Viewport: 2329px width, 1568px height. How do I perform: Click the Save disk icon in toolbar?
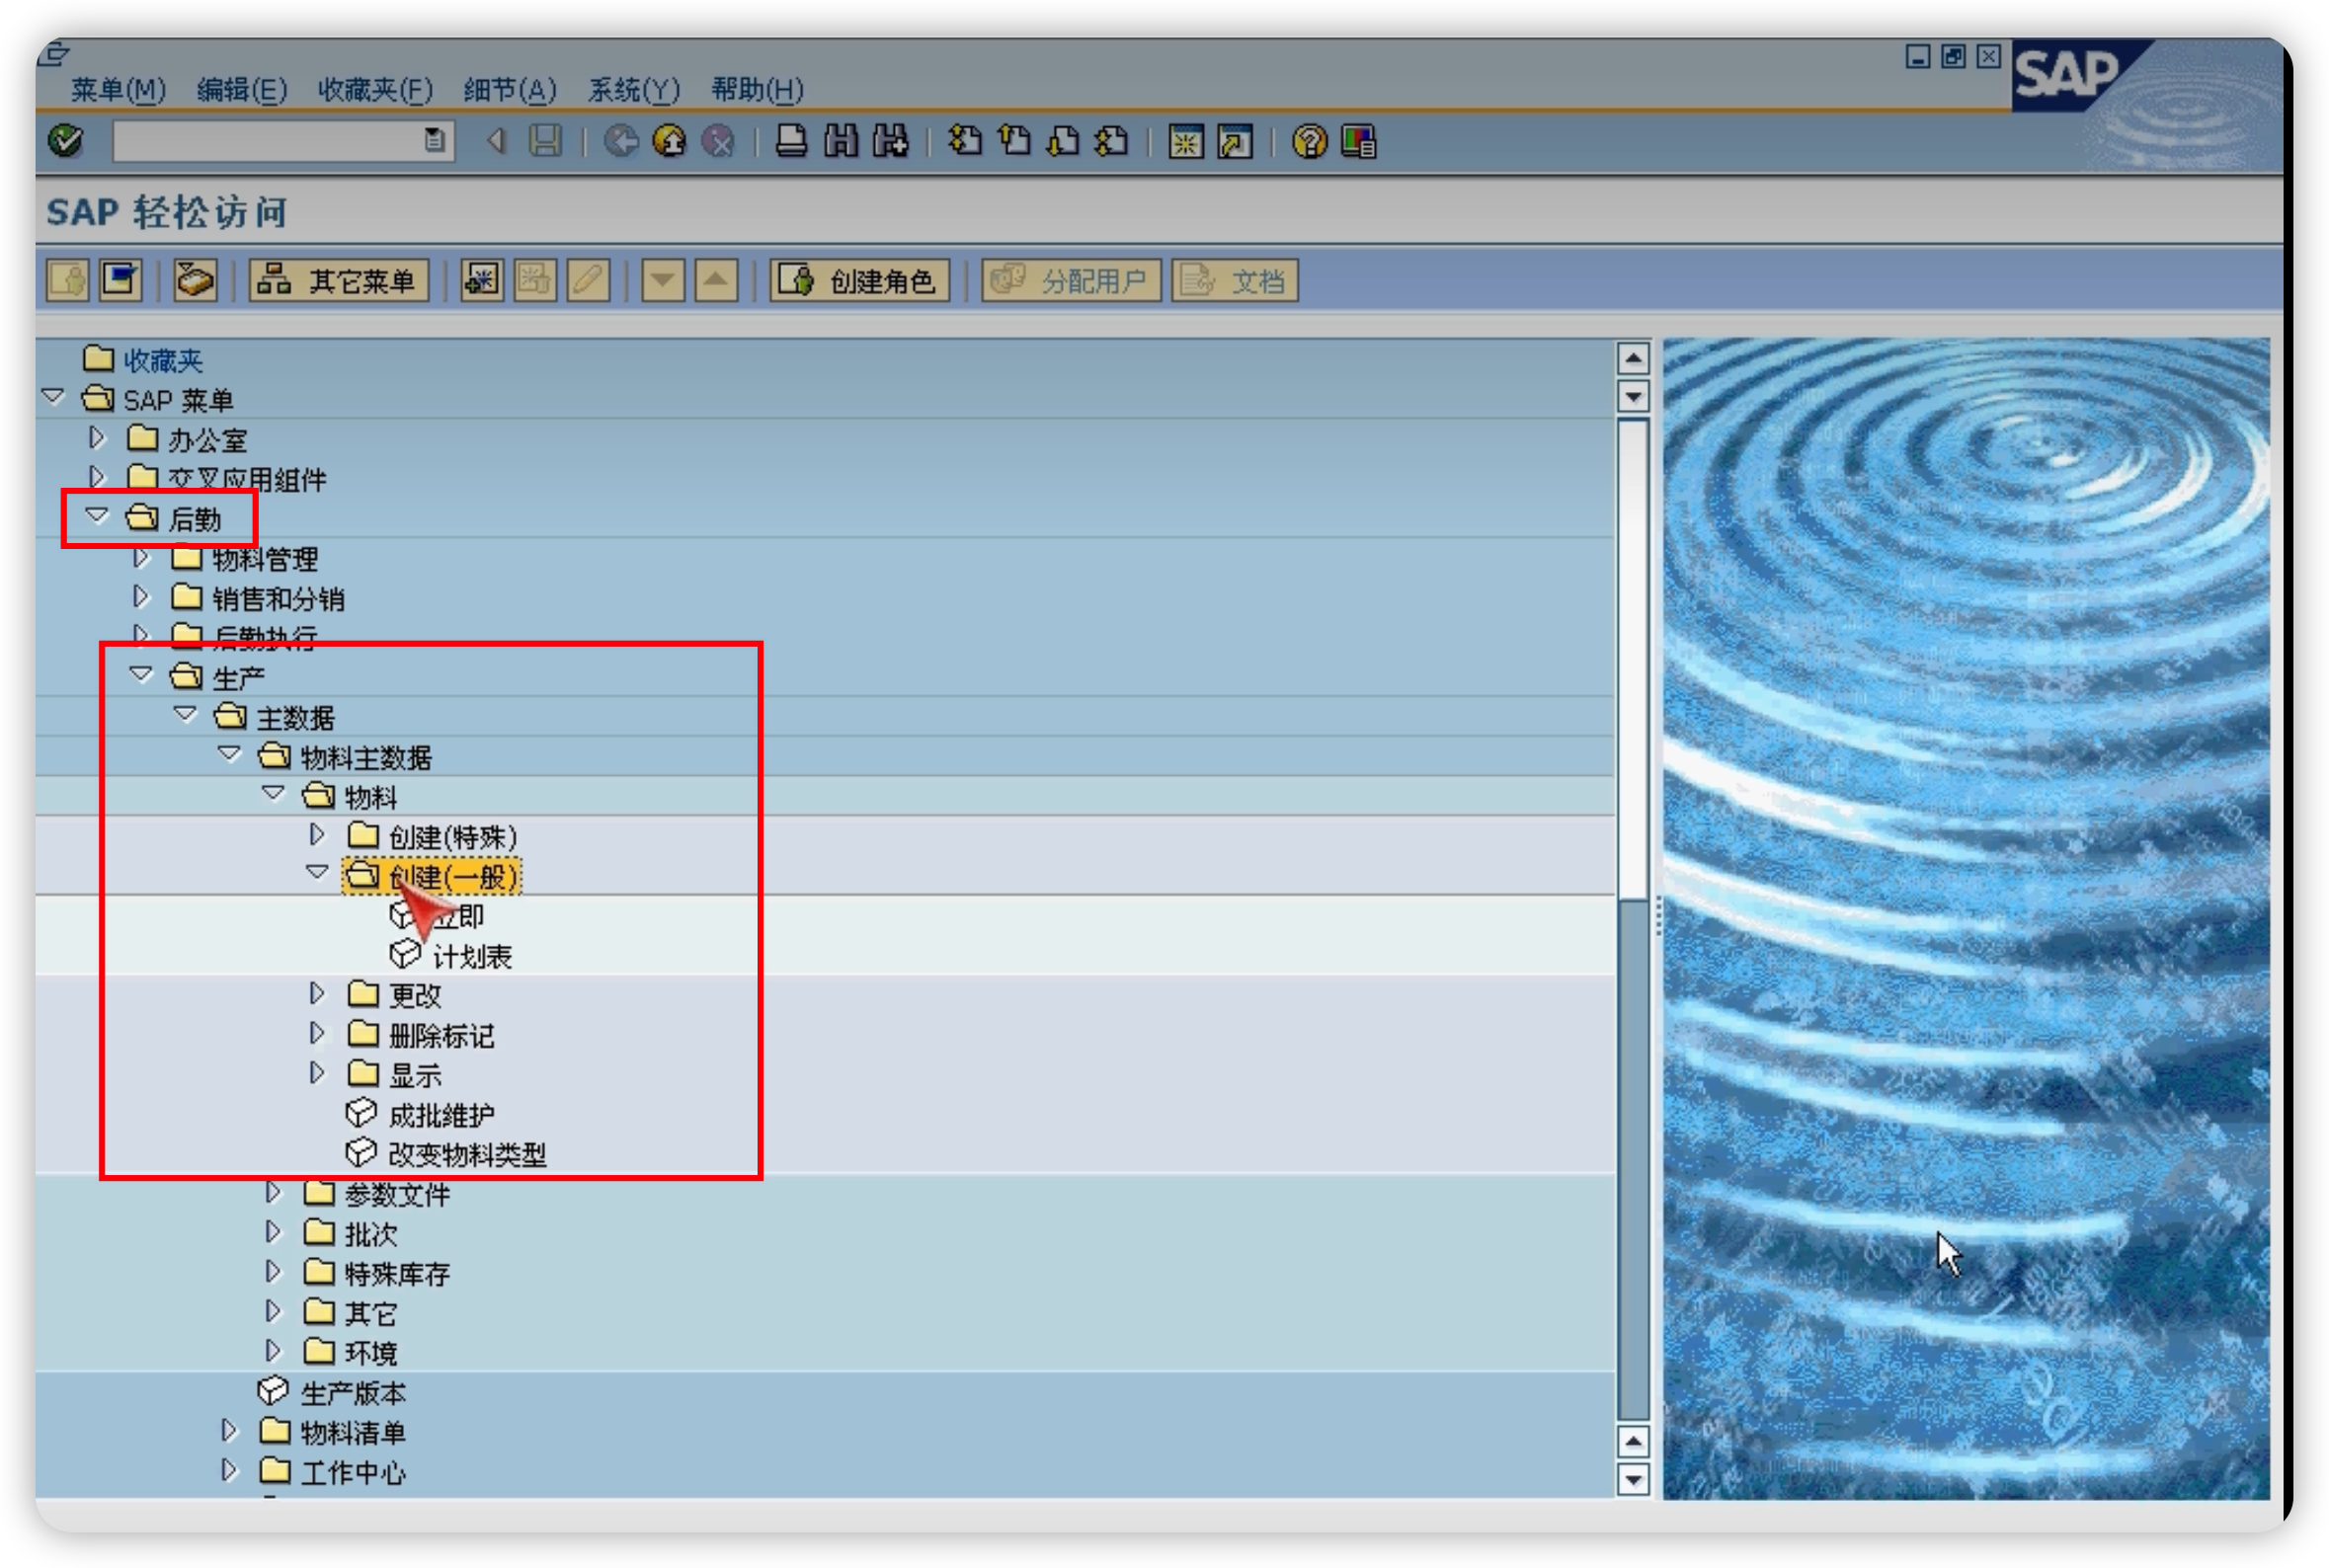(x=545, y=141)
